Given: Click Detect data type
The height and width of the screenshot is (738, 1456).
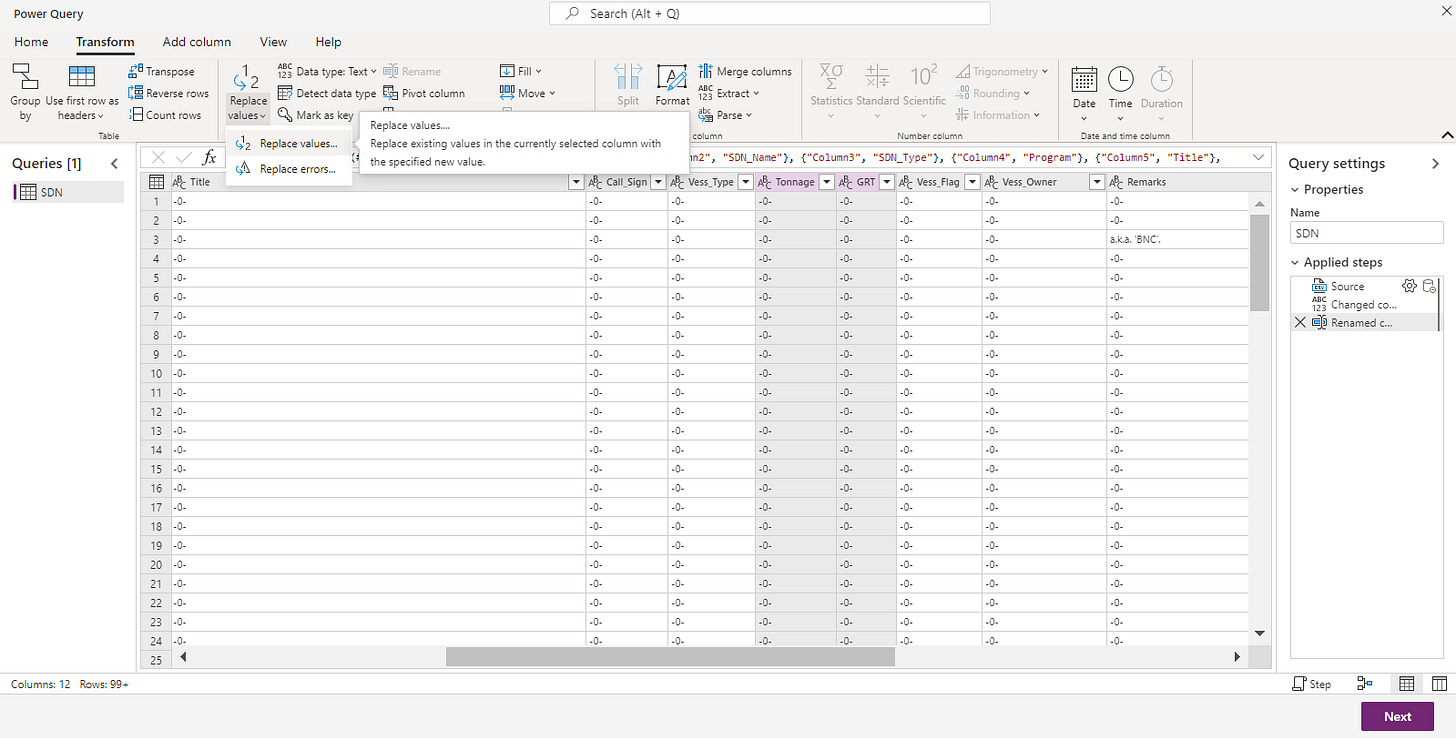Looking at the screenshot, I should 327,93.
